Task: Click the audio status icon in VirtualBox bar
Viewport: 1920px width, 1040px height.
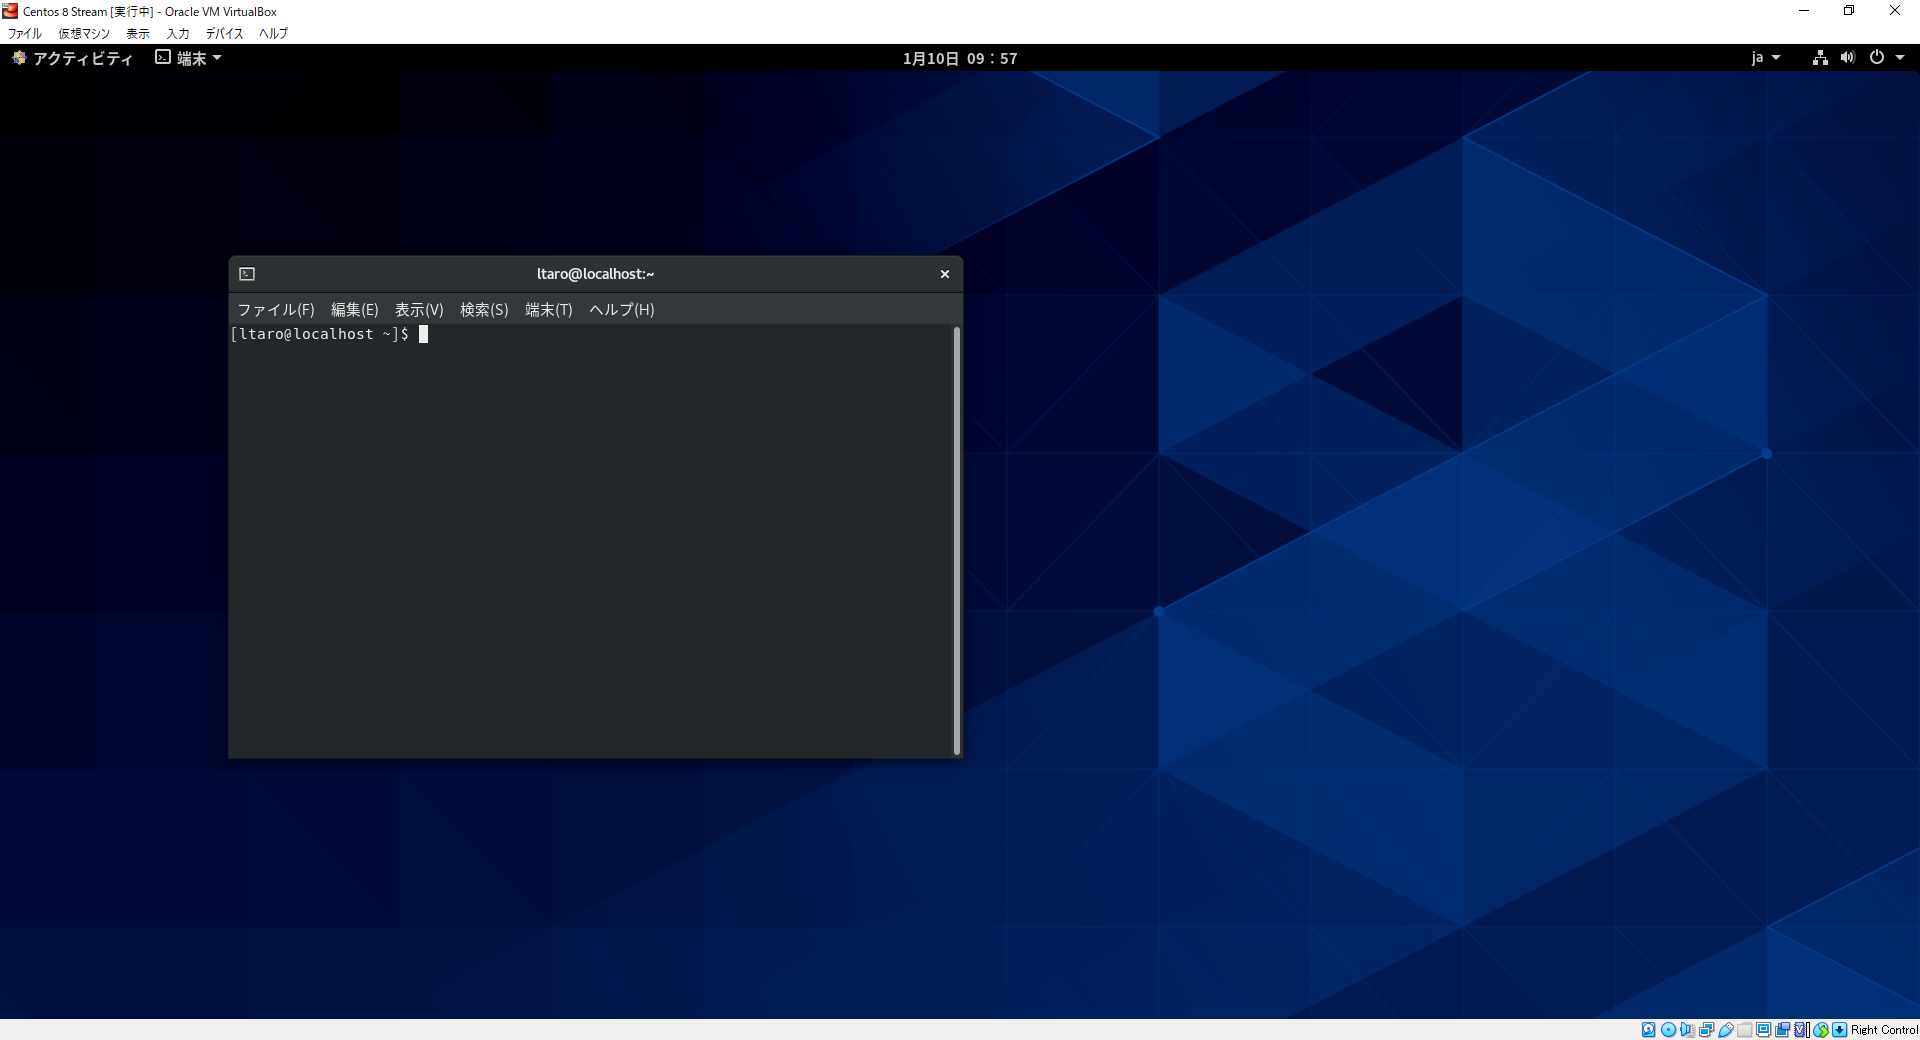Action: coord(1687,1030)
